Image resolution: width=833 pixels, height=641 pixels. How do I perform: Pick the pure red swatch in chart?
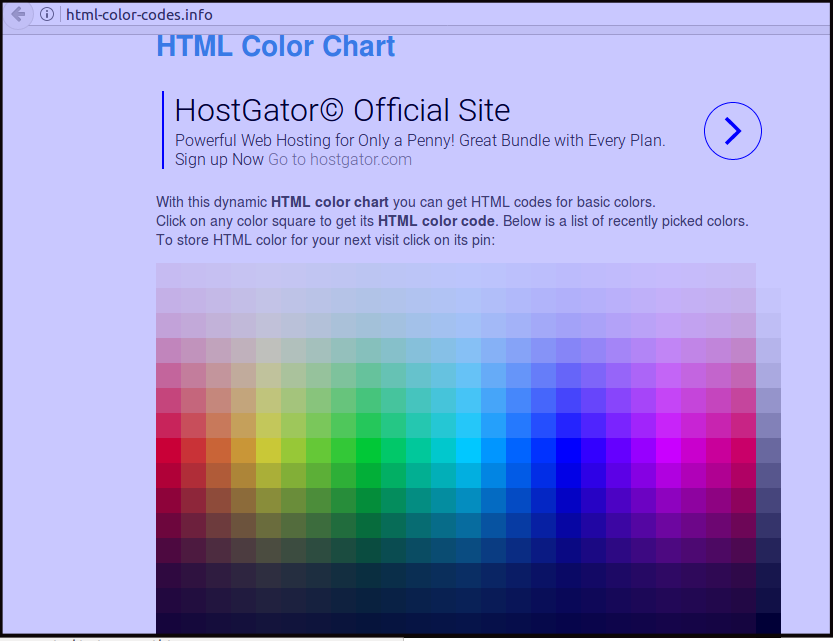[x=168, y=450]
